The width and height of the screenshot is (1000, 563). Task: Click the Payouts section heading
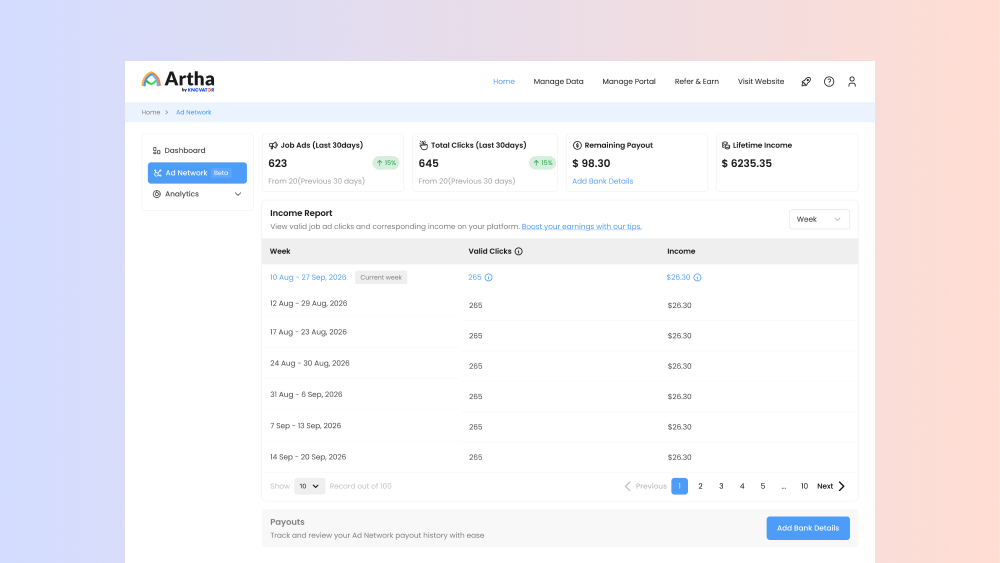pyautogui.click(x=287, y=522)
